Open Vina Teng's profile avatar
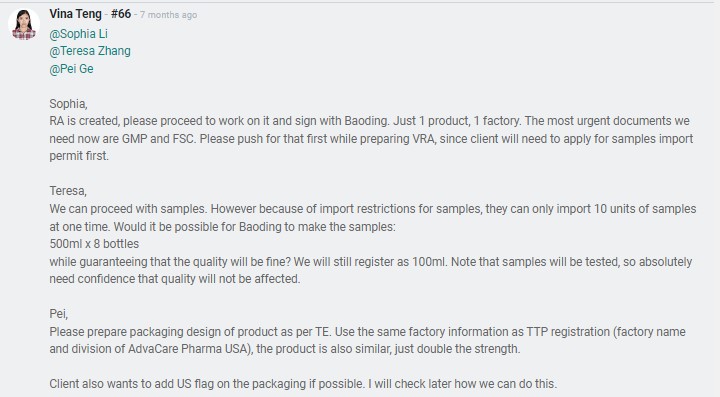This screenshot has height=397, width=720. [24, 24]
